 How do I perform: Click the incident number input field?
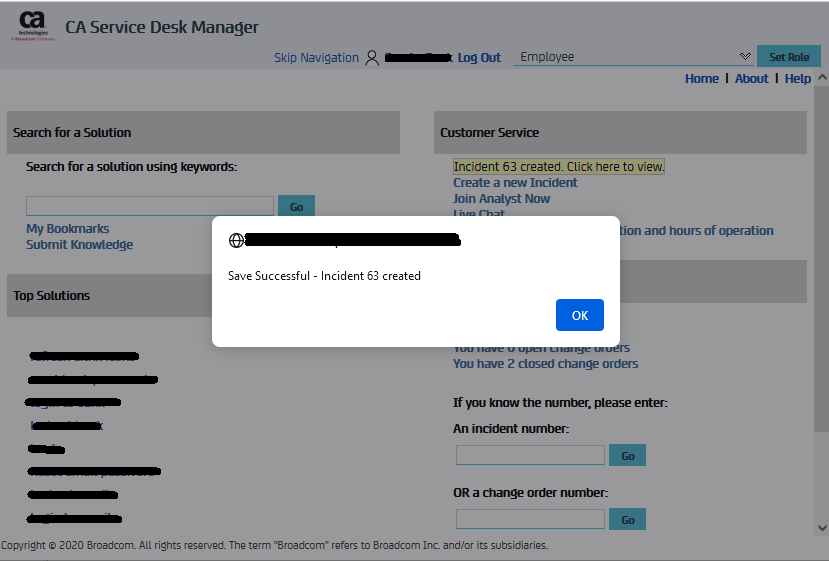(x=530, y=455)
